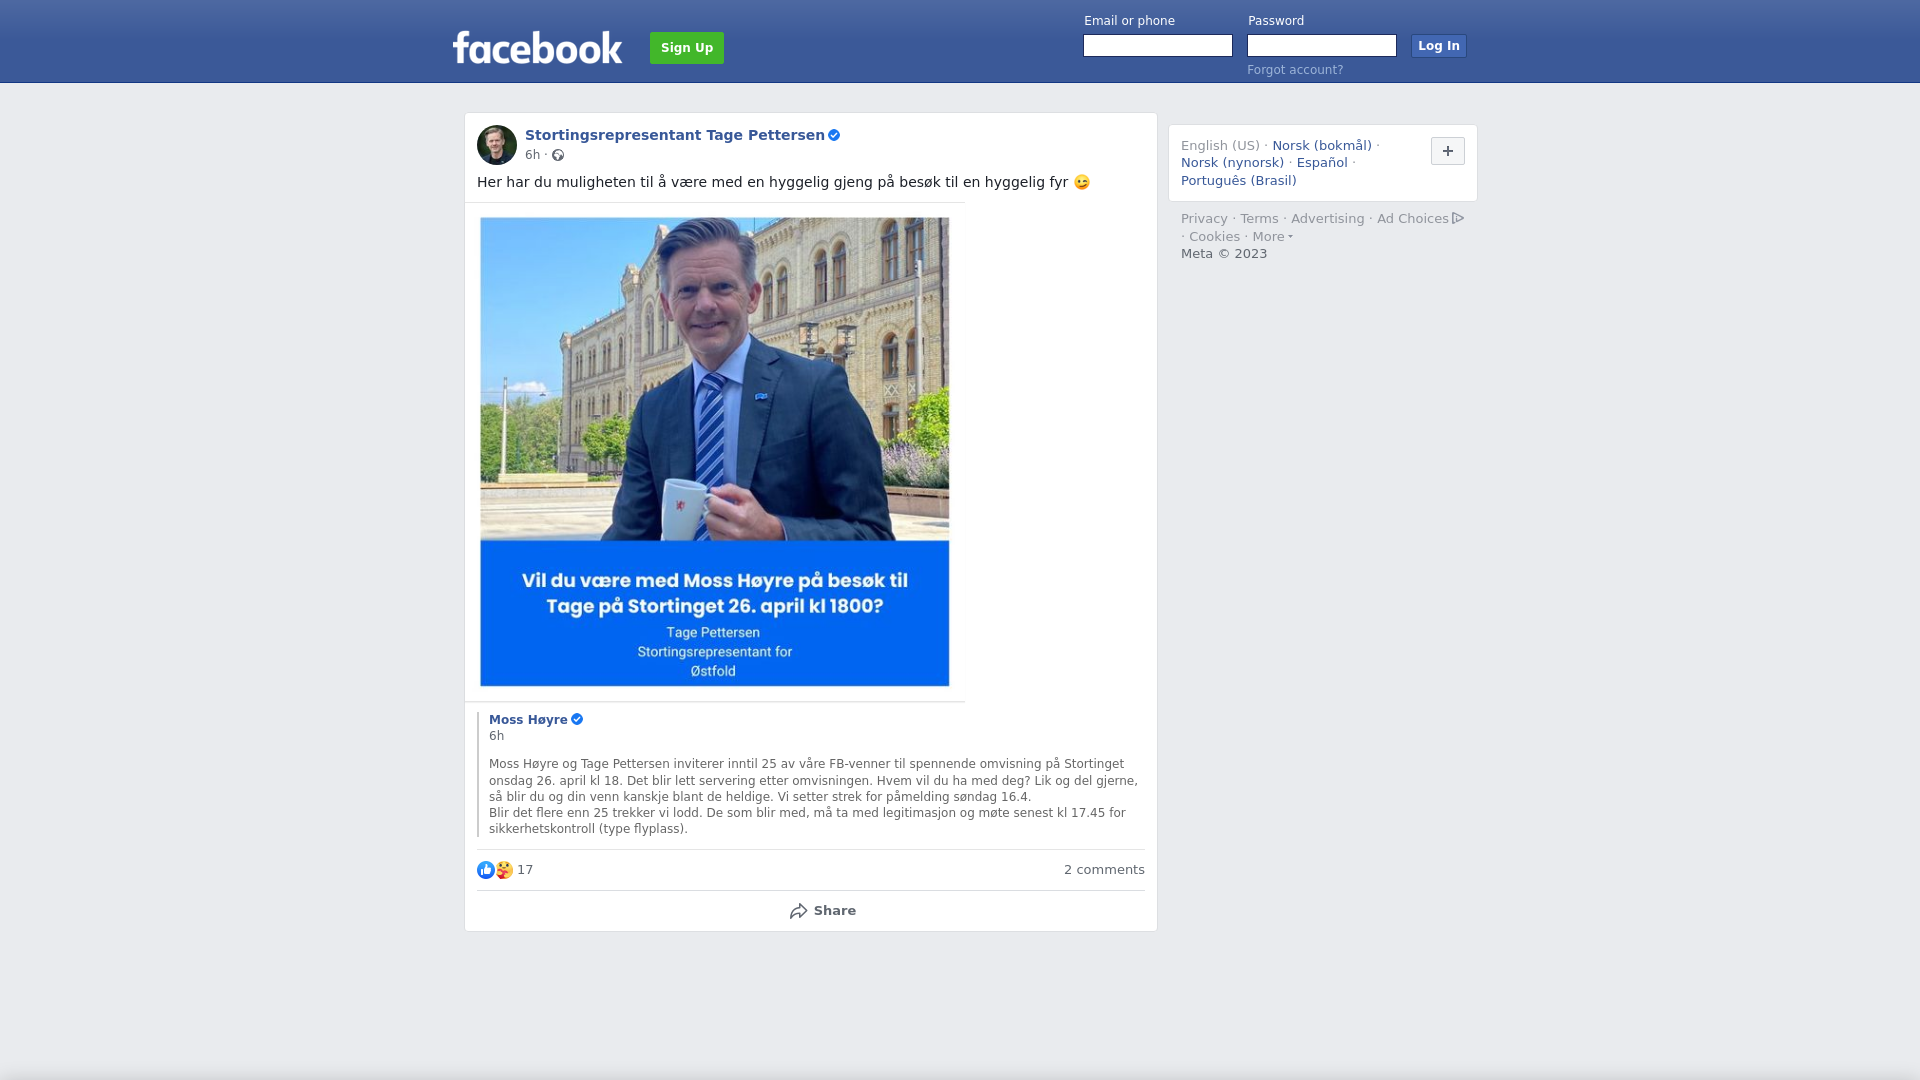Click the Facebook logo
The image size is (1920, 1080).
tap(537, 47)
